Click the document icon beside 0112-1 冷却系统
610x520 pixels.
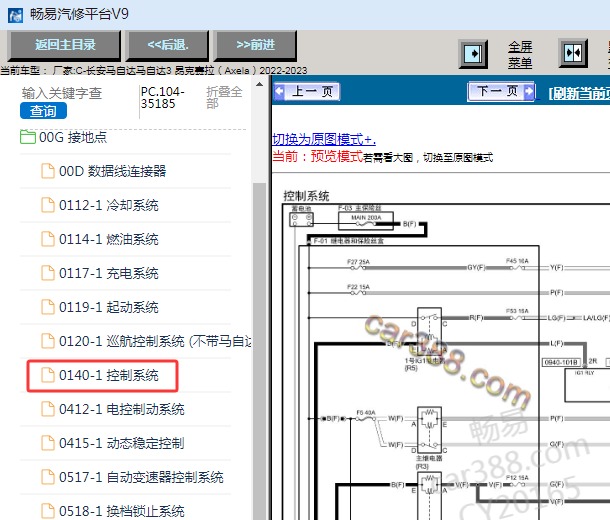[x=48, y=205]
